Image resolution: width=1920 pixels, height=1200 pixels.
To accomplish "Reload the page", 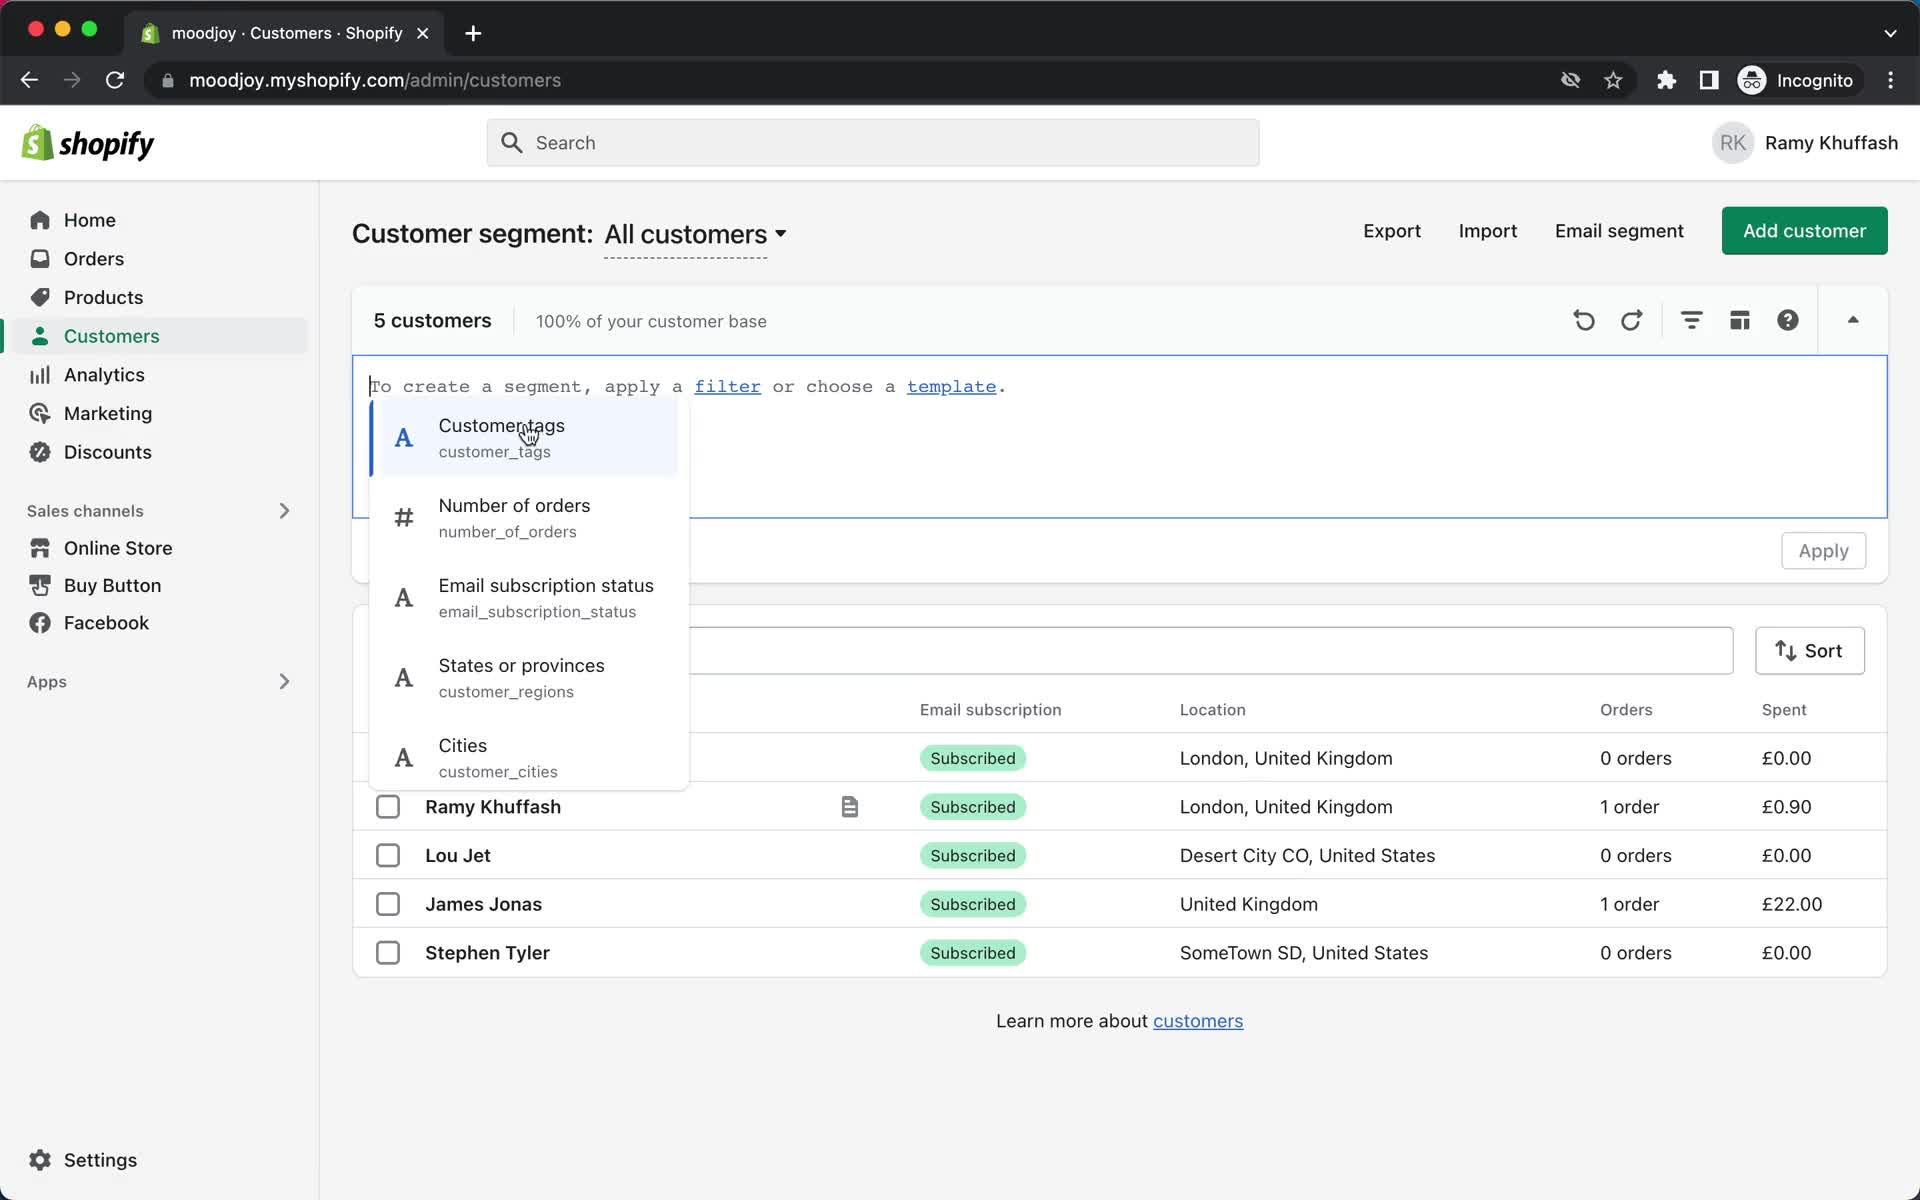I will pos(115,80).
